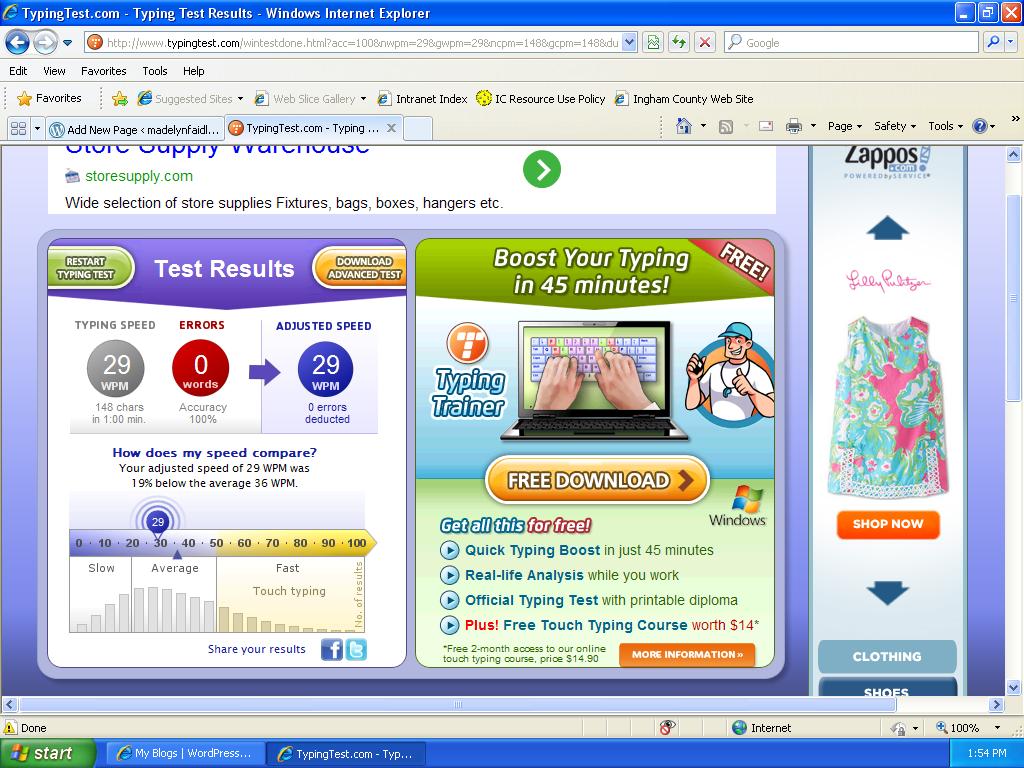
Task: Click the Free Download button
Action: [x=598, y=481]
